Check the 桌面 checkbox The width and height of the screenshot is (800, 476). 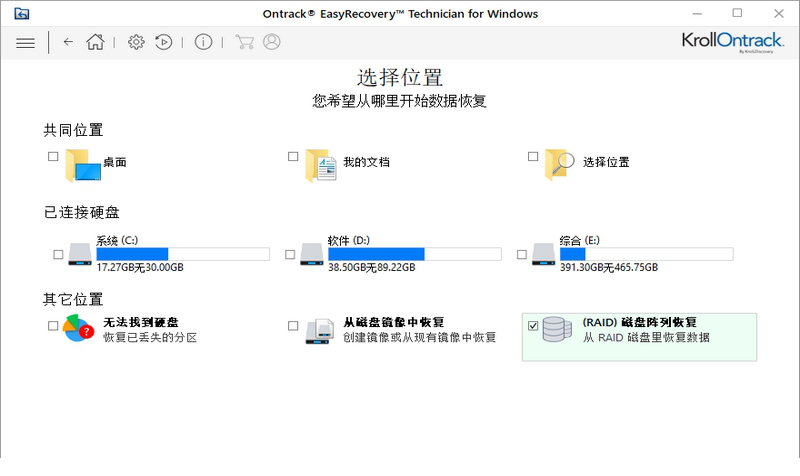(x=53, y=156)
